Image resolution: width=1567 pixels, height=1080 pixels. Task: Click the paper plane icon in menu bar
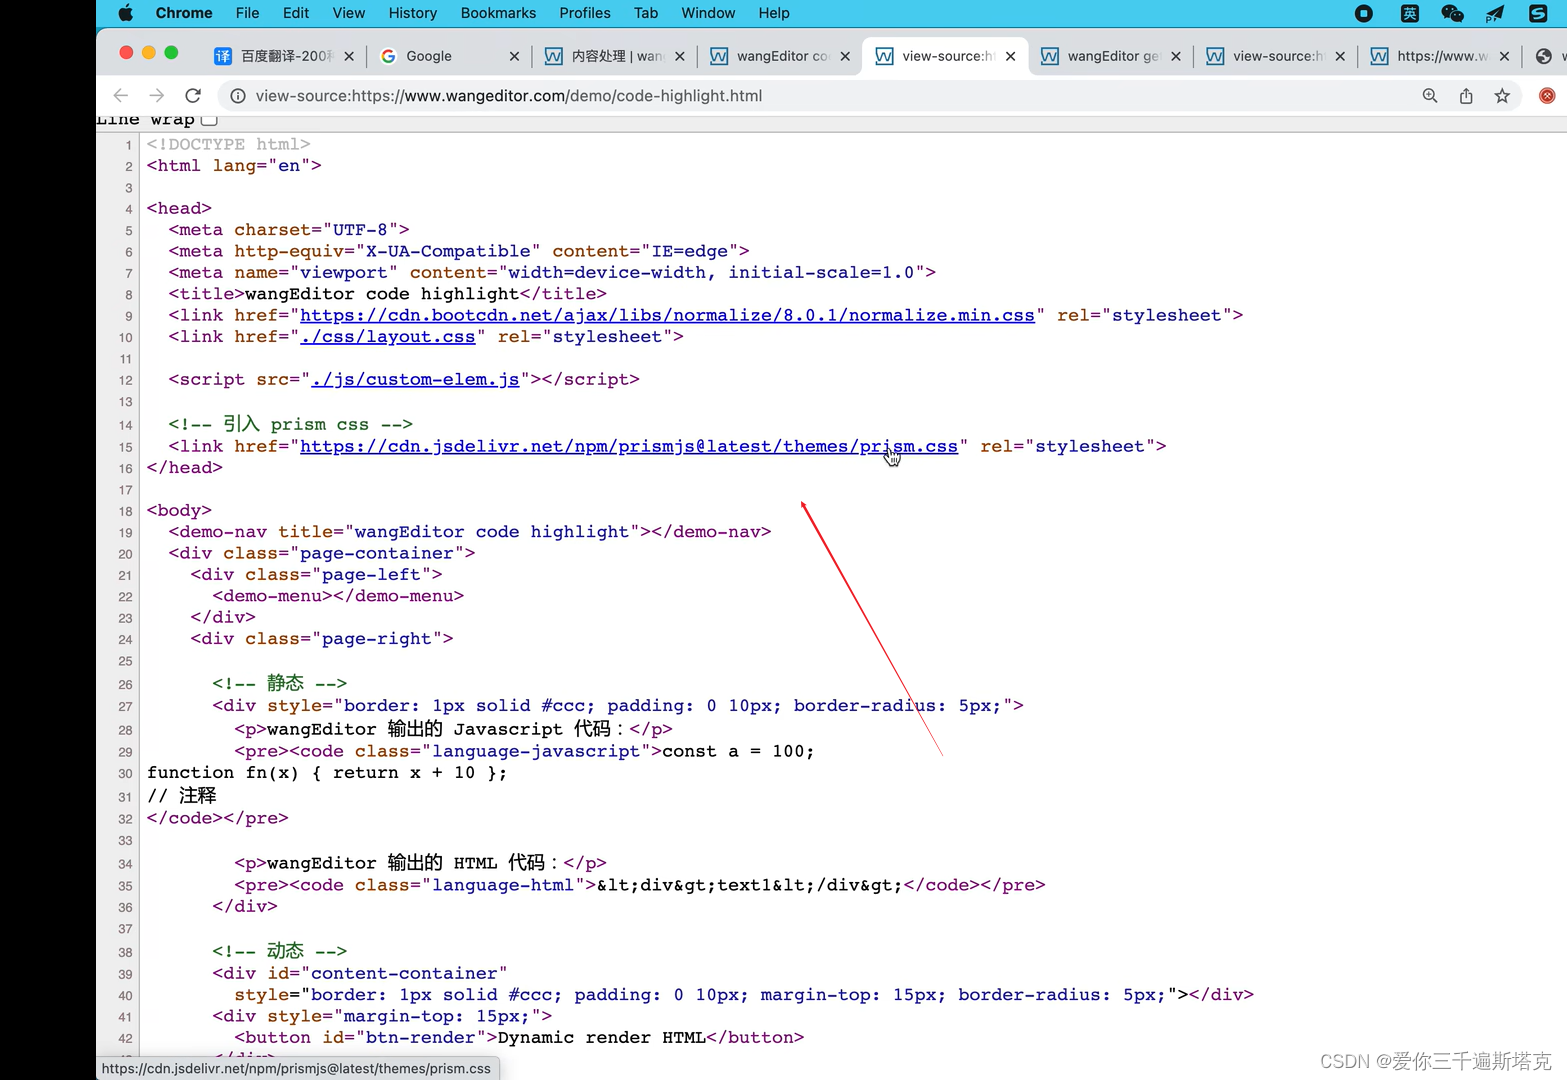click(1494, 13)
